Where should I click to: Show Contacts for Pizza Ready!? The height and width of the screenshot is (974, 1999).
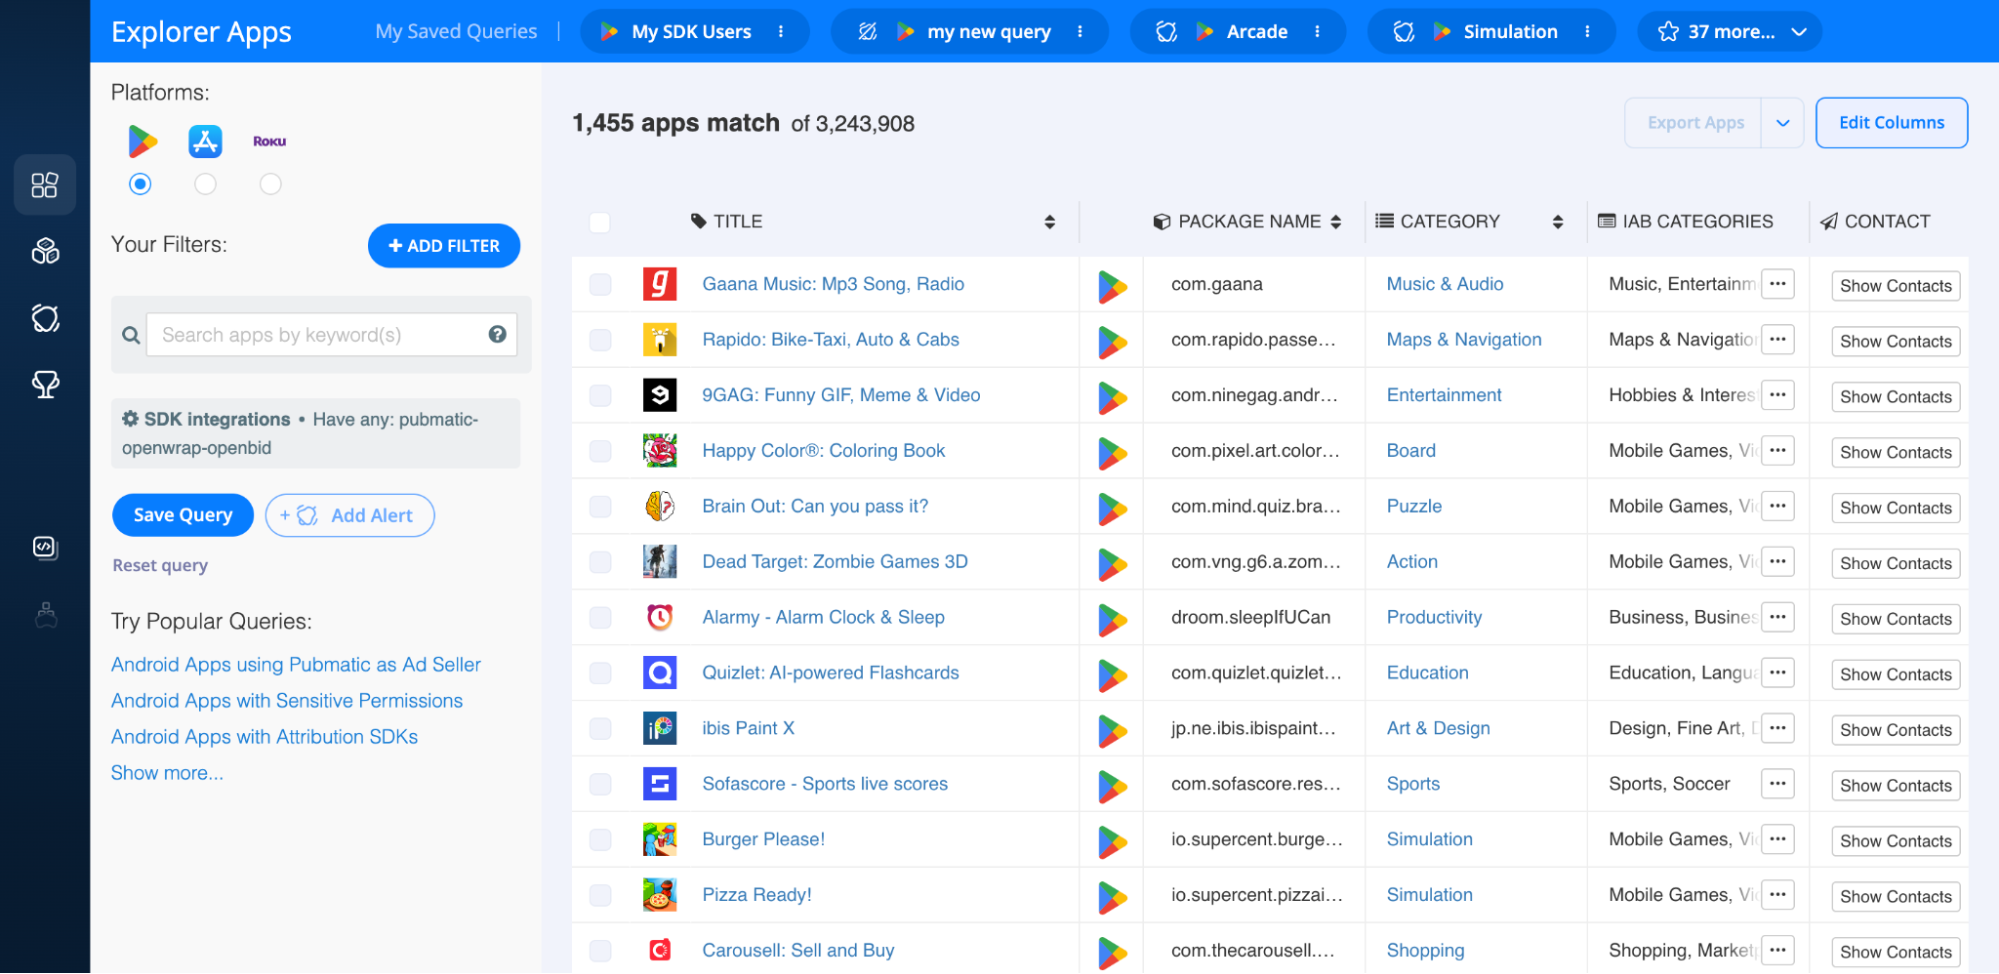tap(1895, 897)
